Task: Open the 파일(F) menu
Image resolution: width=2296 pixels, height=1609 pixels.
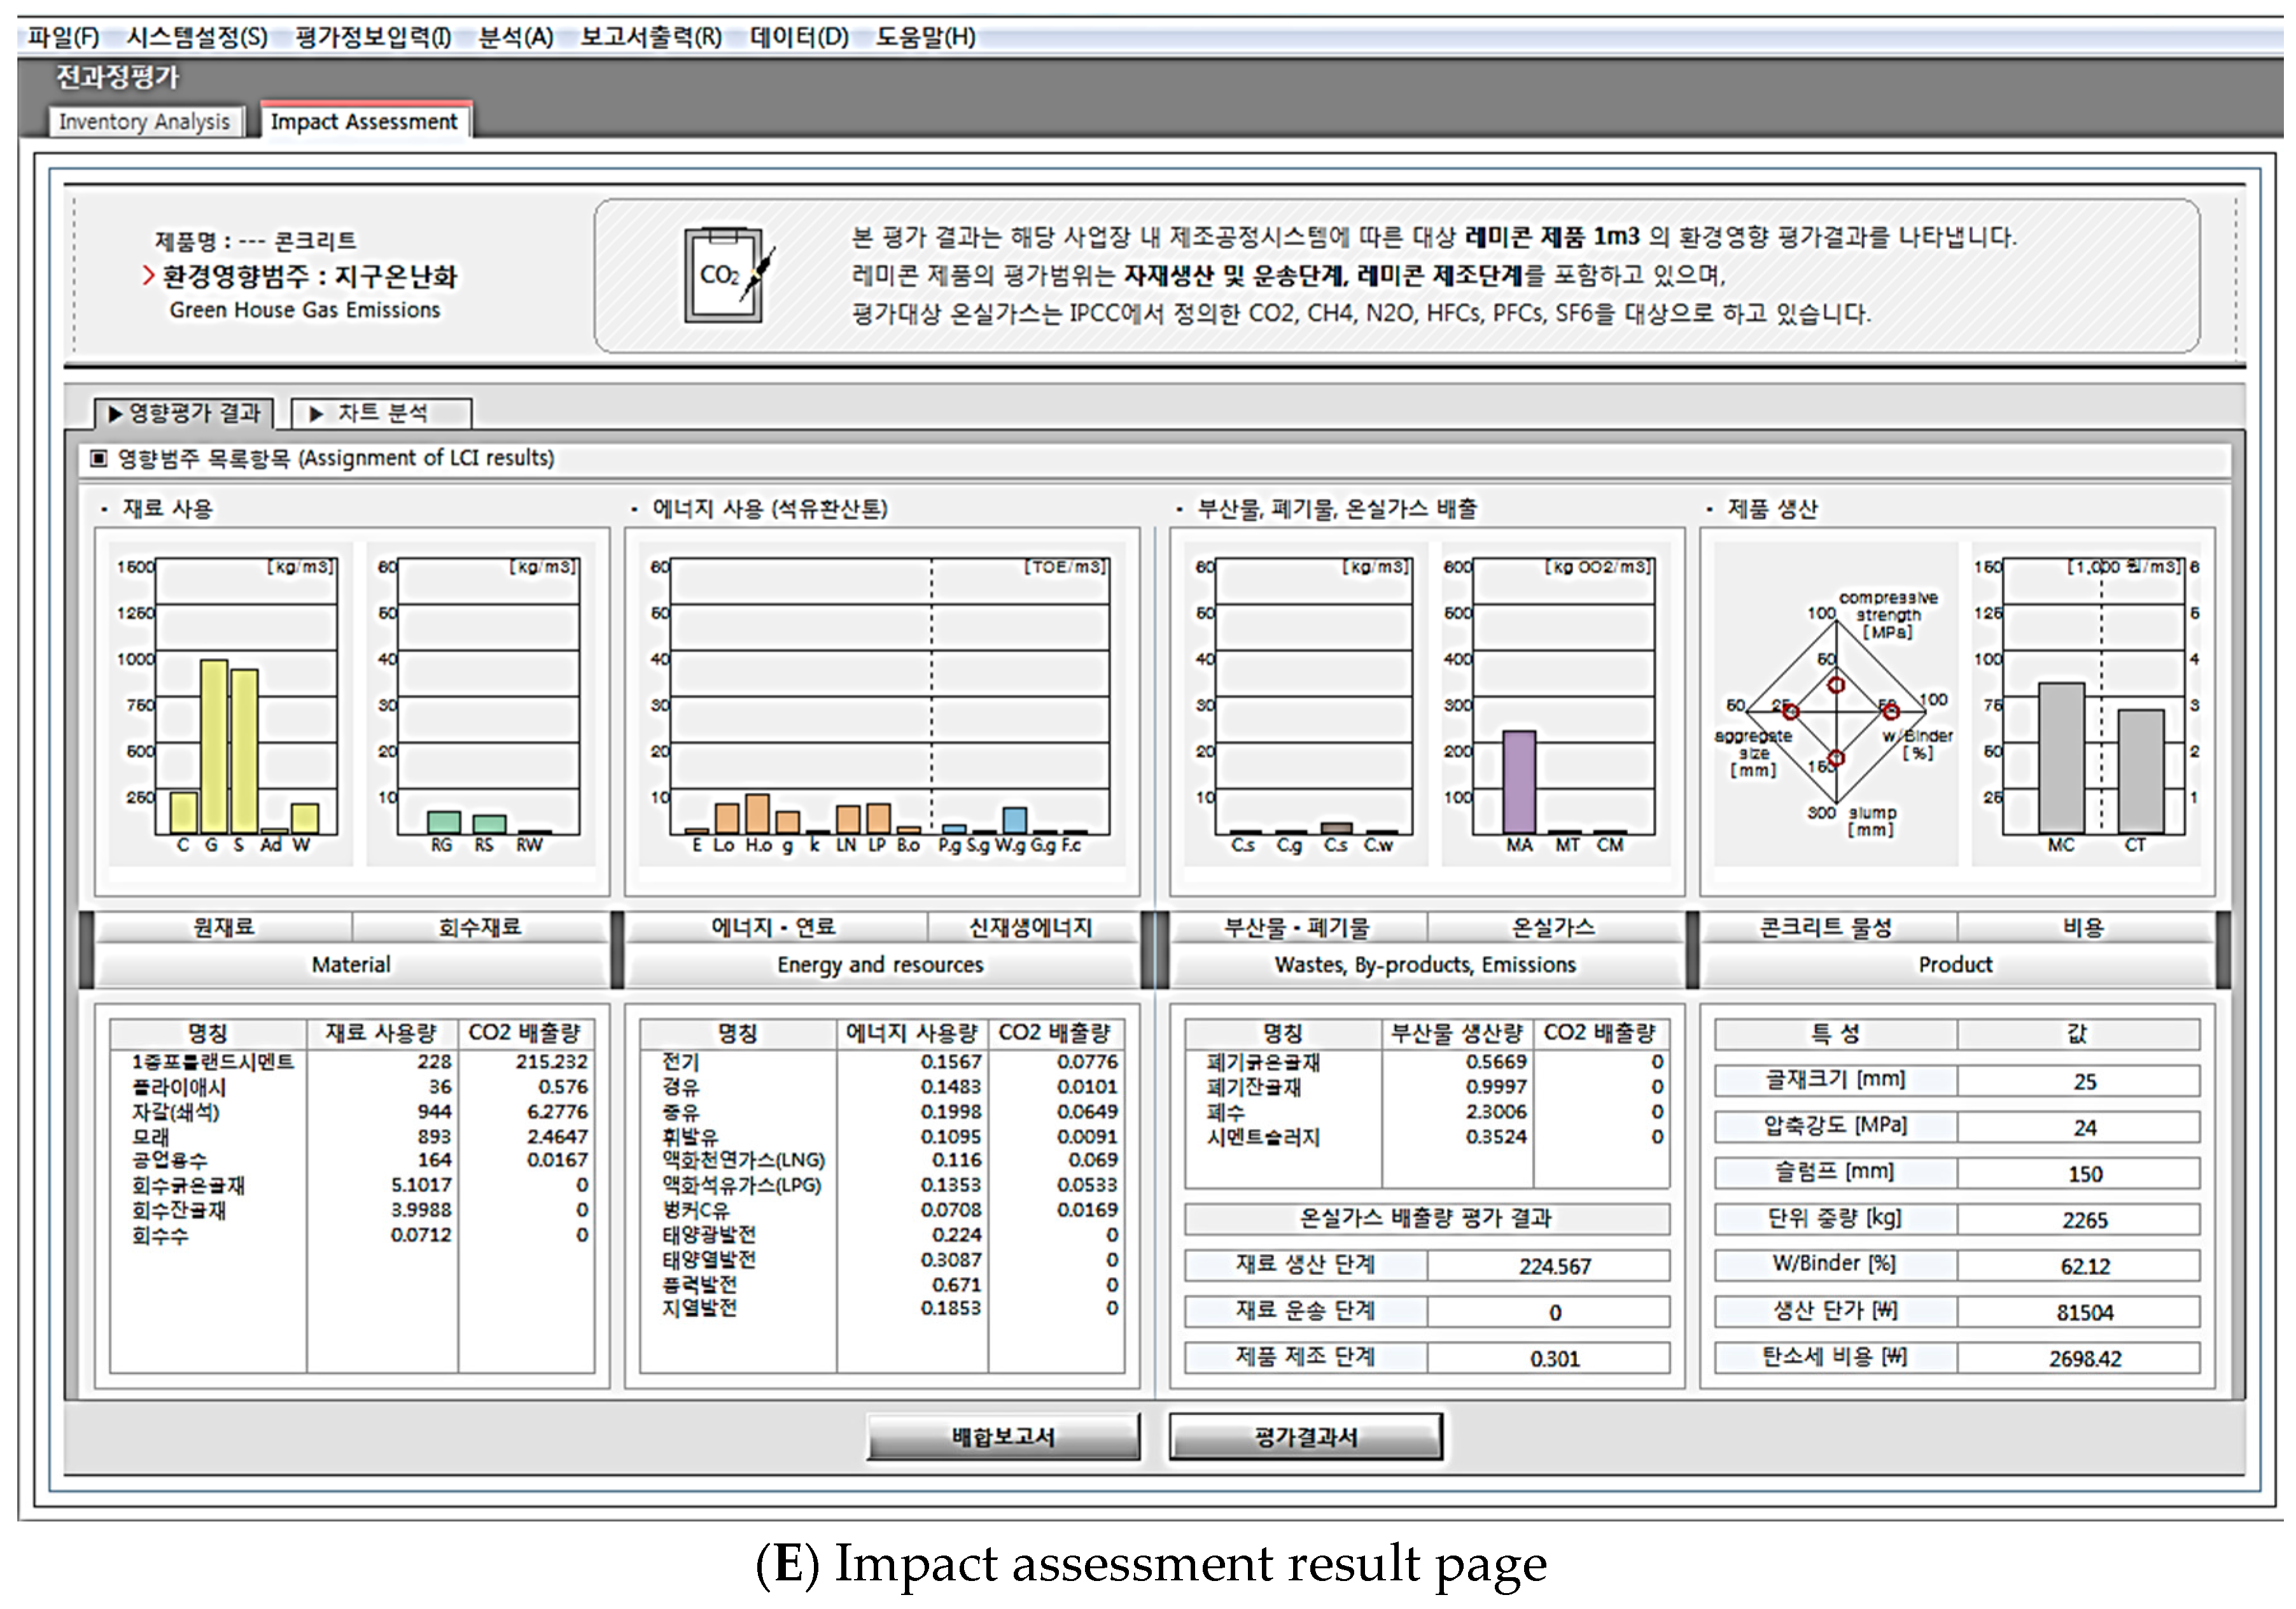Action: 63,37
